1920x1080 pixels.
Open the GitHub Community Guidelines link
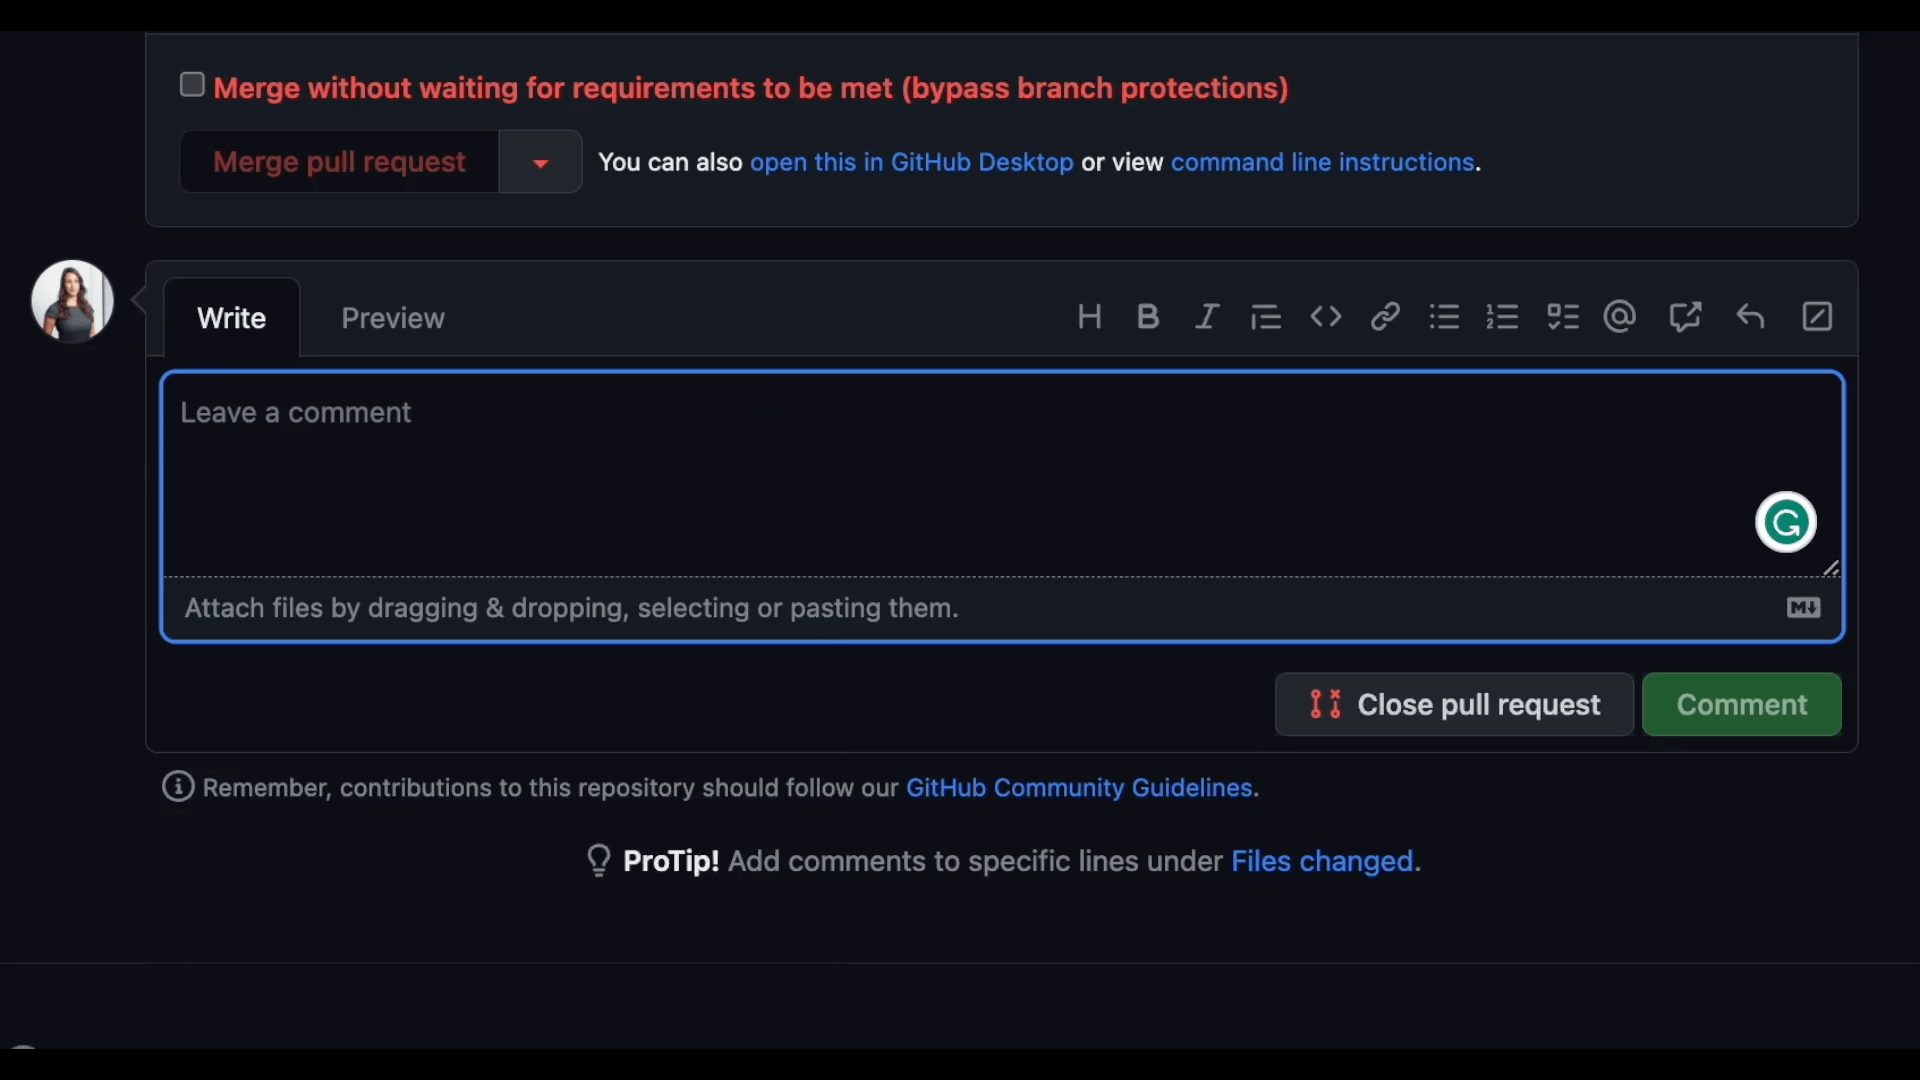click(1079, 788)
